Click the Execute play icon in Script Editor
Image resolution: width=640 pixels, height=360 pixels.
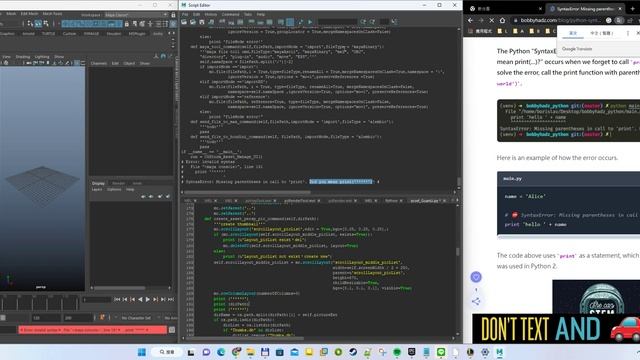point(310,22)
